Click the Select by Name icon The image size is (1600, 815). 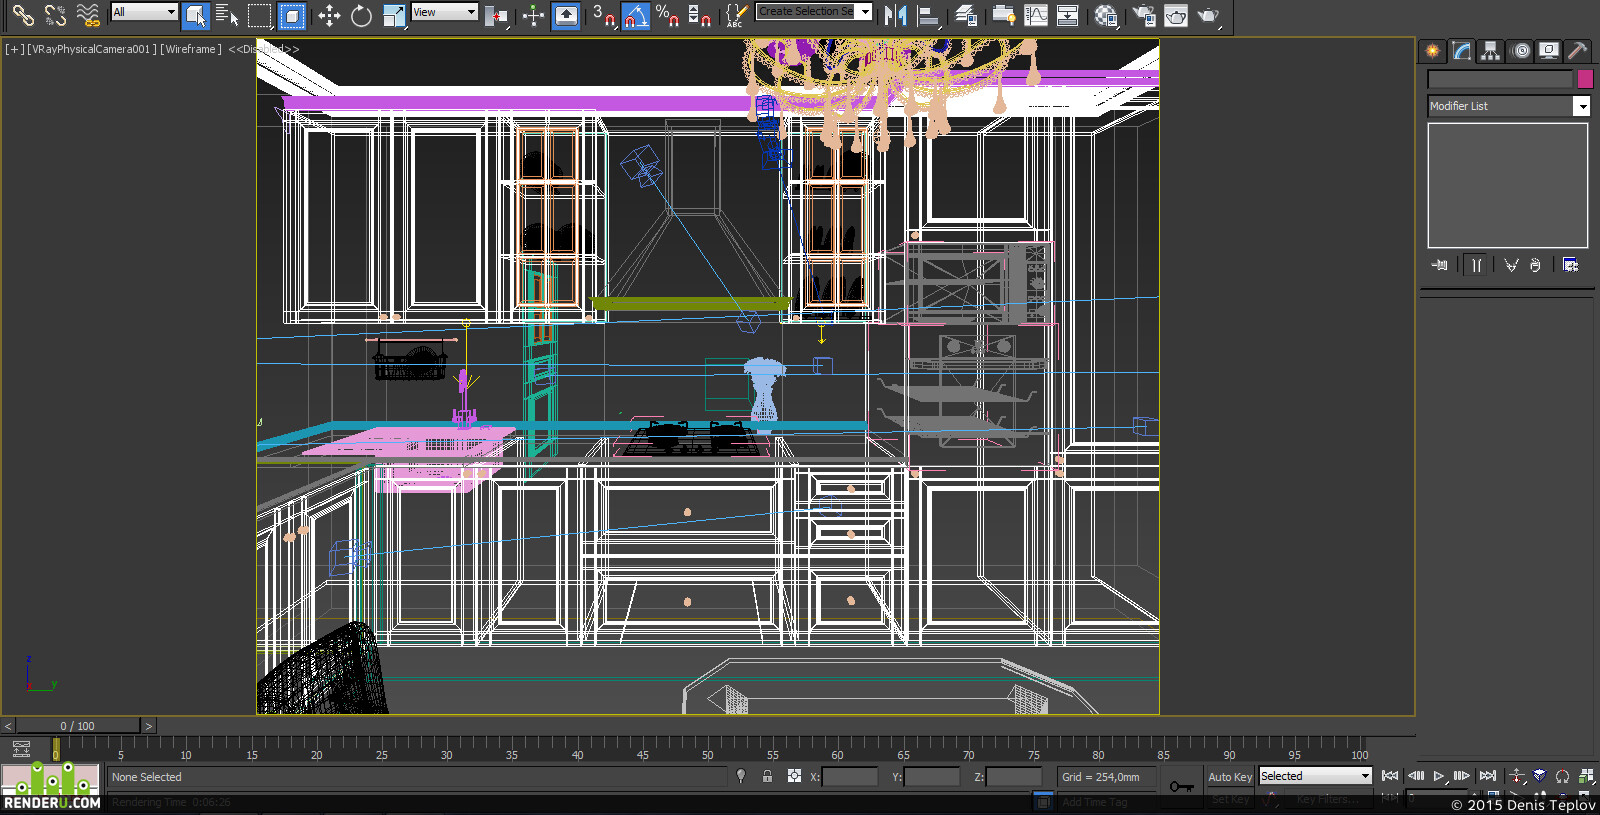pos(227,15)
